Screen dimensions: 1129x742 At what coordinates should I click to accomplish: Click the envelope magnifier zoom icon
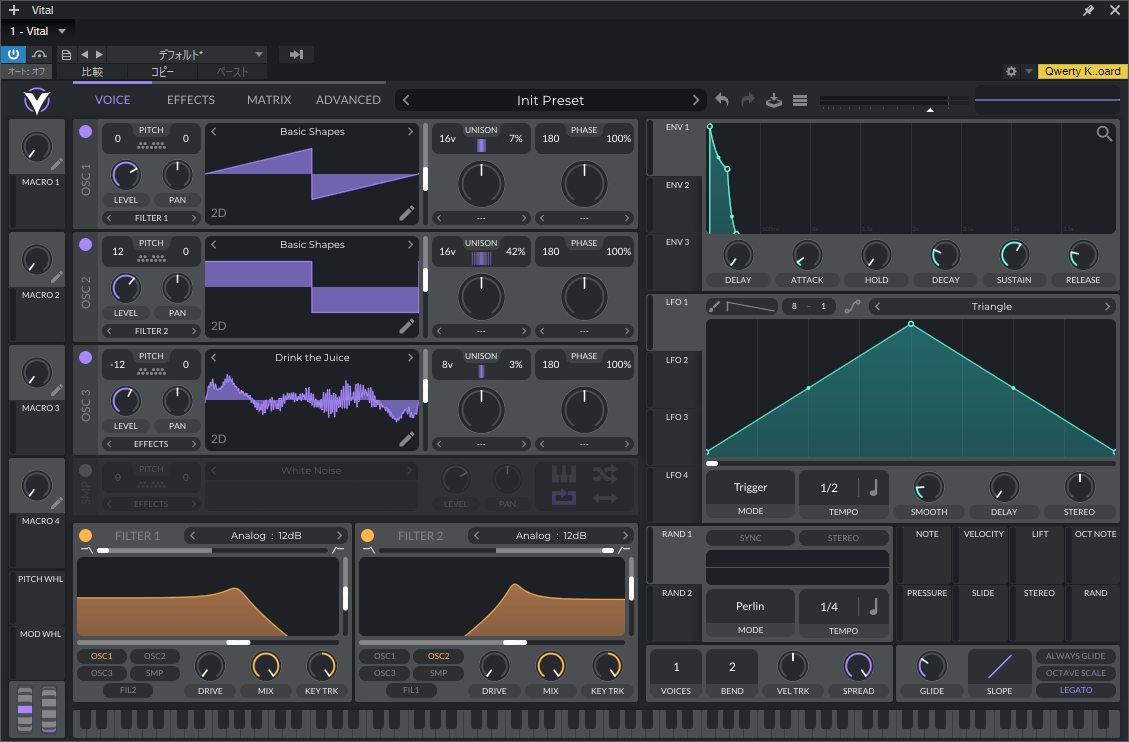point(1104,134)
